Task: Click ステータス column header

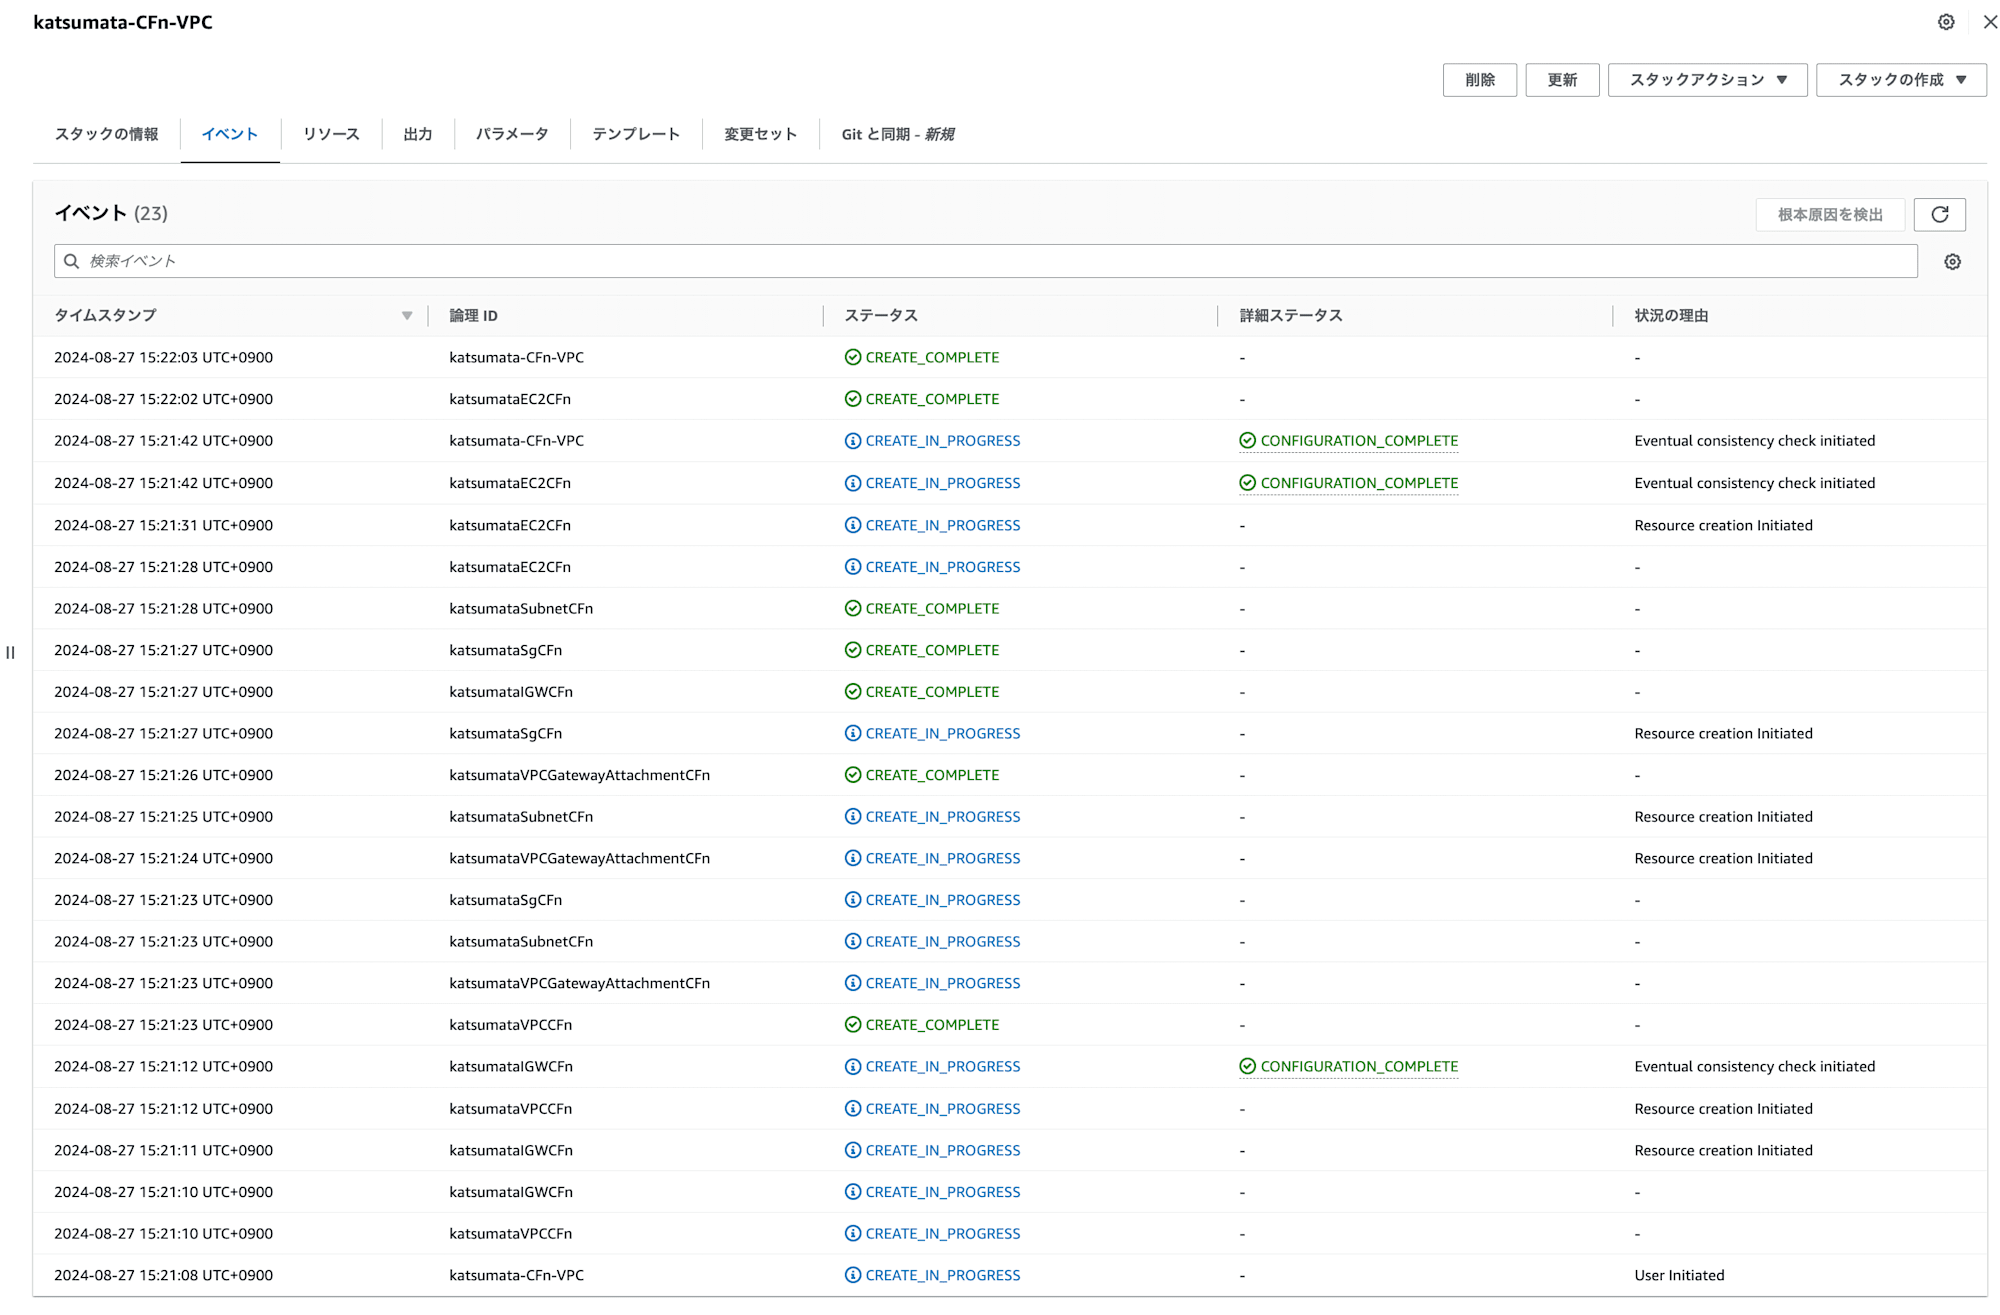Action: pyautogui.click(x=881, y=316)
